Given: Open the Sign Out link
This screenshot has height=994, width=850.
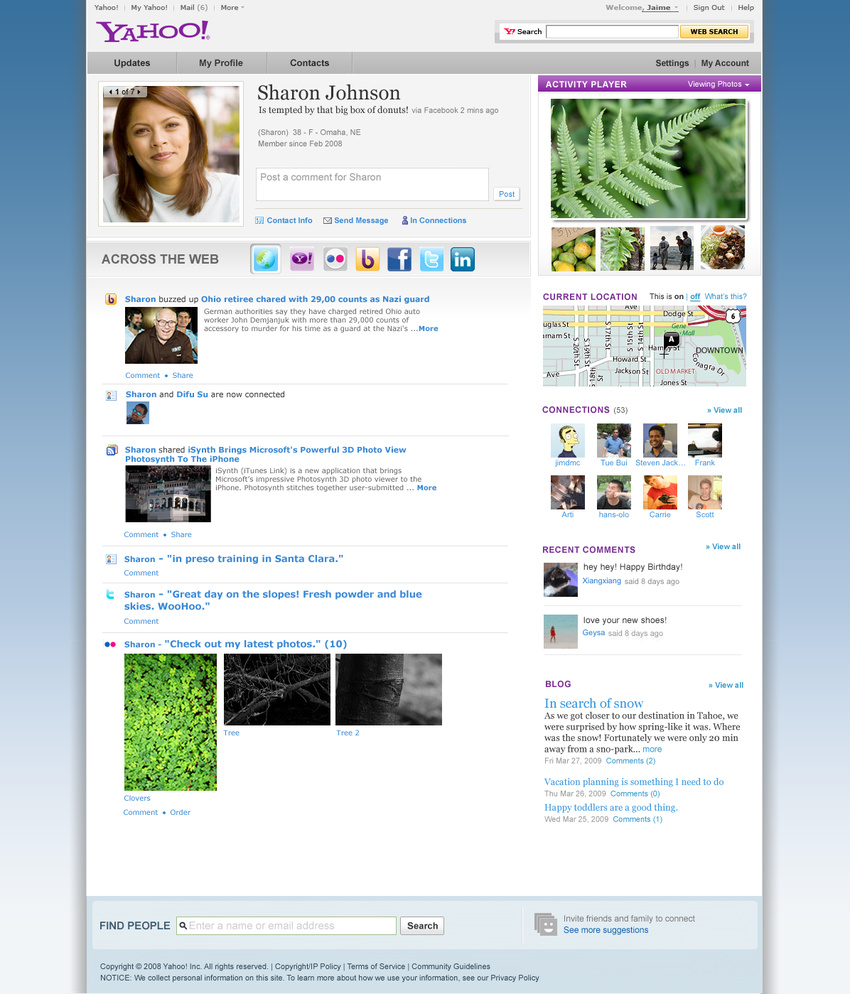Looking at the screenshot, I should click(709, 8).
